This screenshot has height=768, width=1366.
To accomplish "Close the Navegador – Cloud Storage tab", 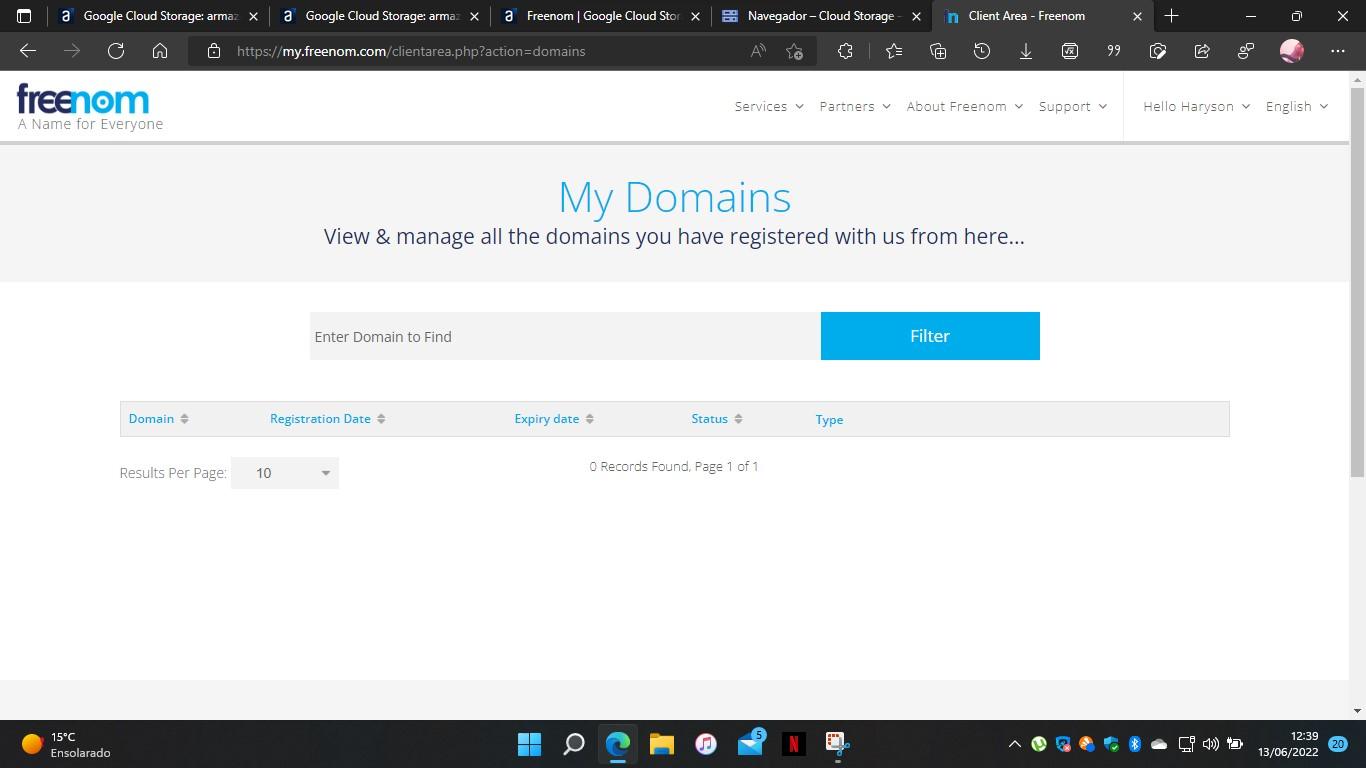I will pos(916,16).
